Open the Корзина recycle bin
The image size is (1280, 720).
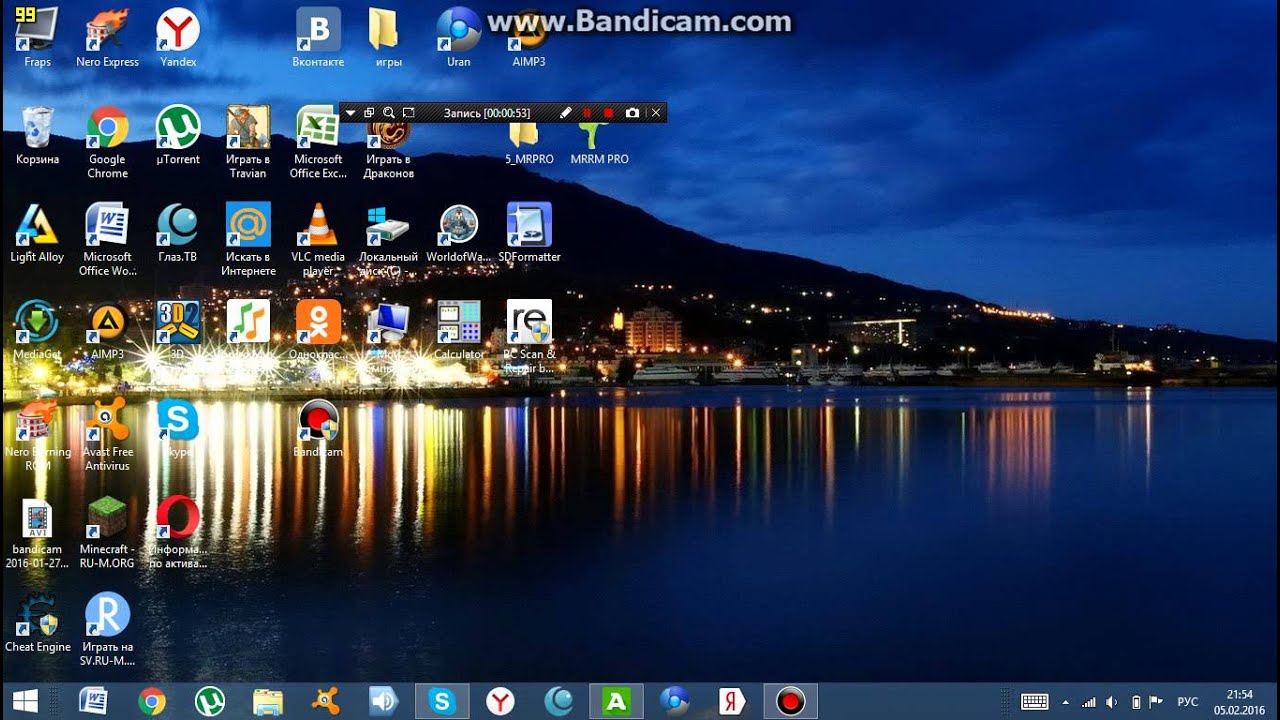[37, 136]
